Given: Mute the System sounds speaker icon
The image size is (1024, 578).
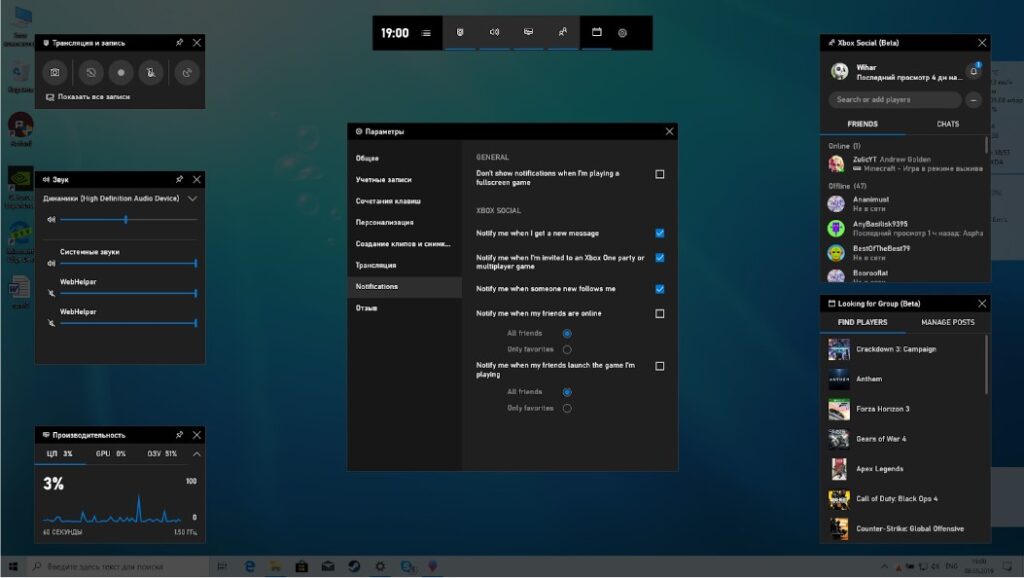Looking at the screenshot, I should coord(51,263).
